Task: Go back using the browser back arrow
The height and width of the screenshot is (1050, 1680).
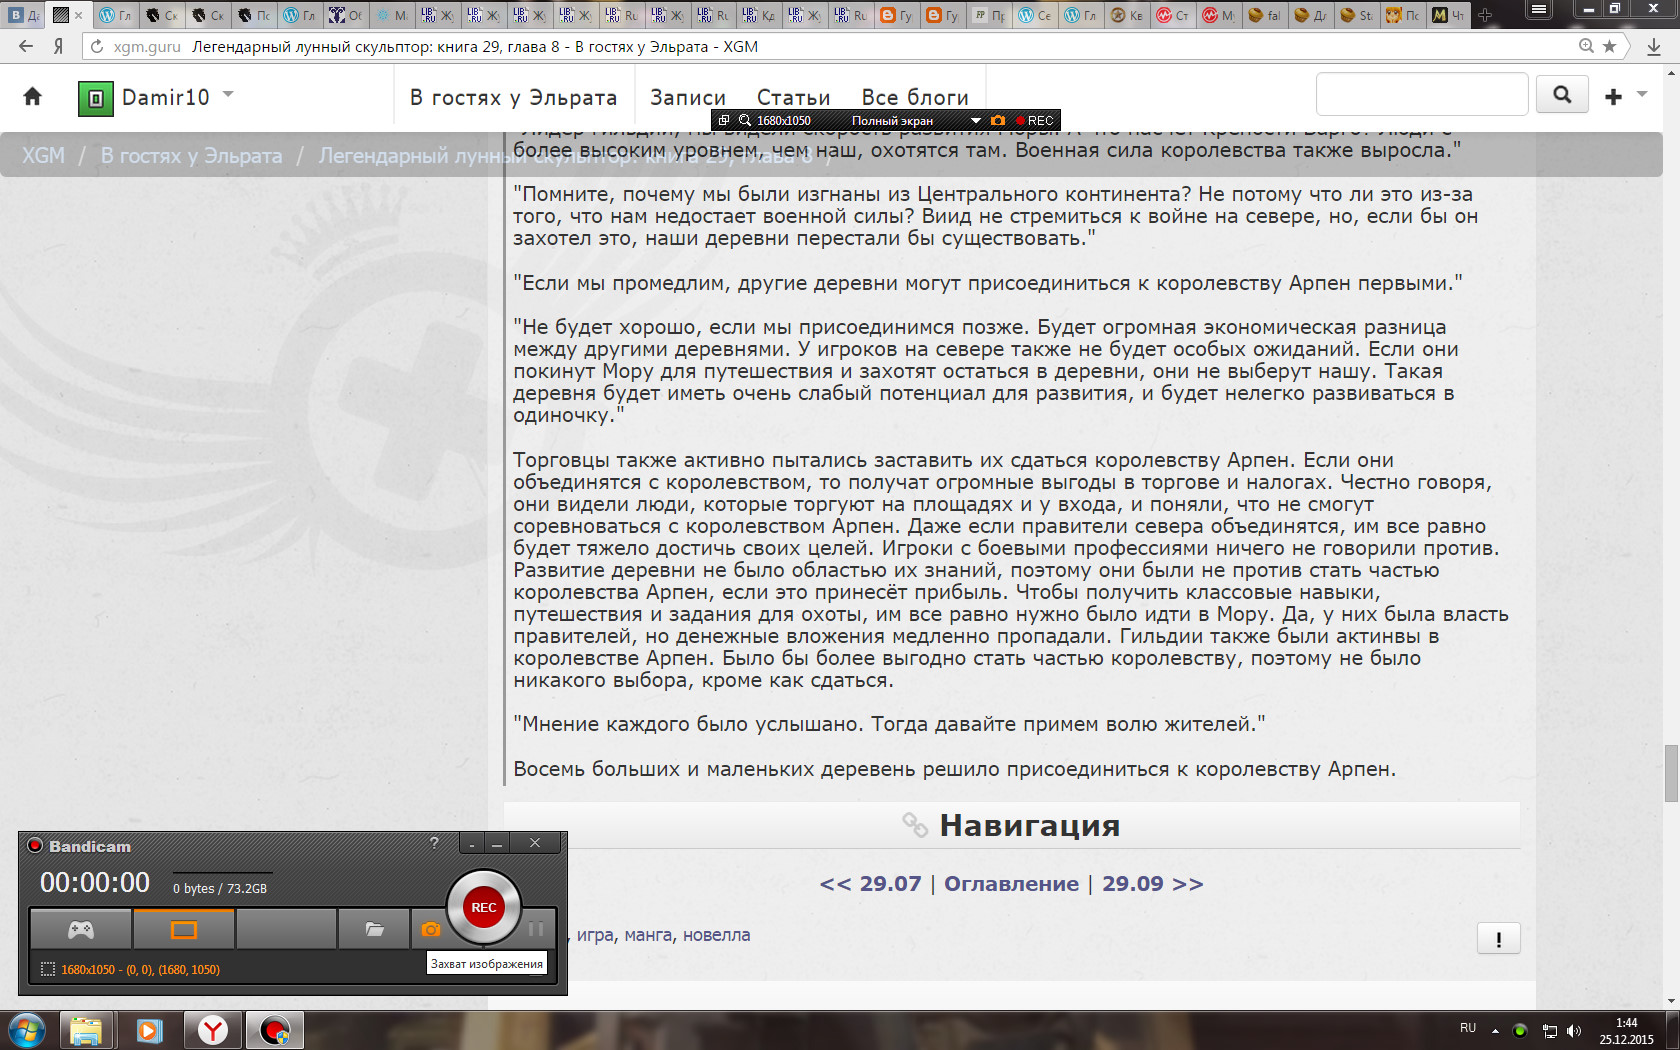Action: click(x=26, y=46)
